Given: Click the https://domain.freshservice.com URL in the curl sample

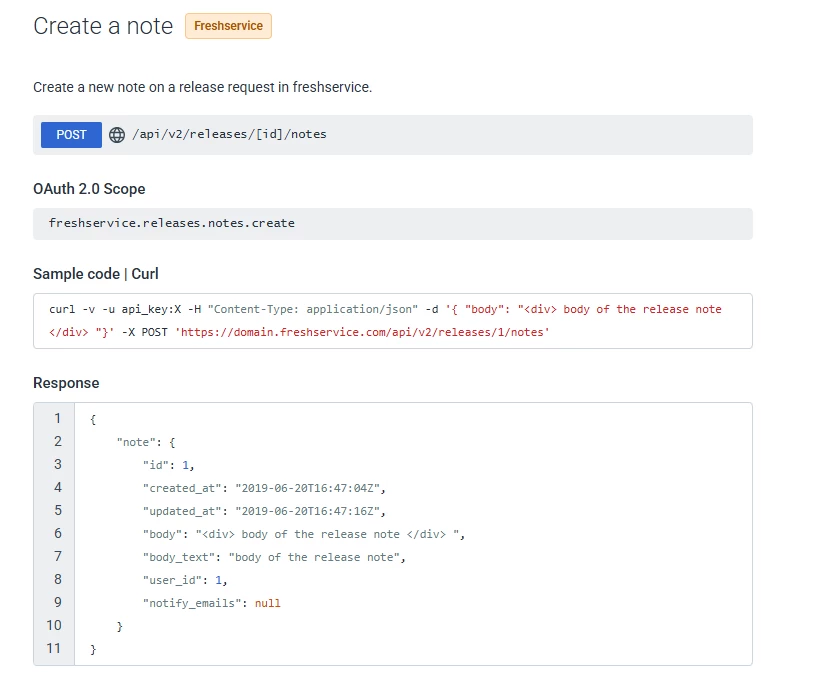Looking at the screenshot, I should click(362, 332).
